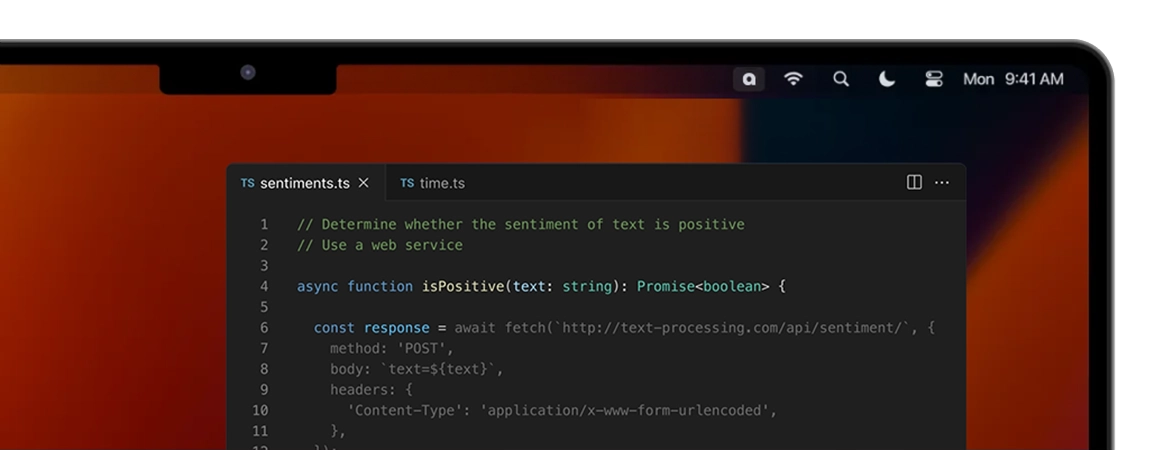Screen dimensions: 1164x451
Task: Click the Promise<boolean> return type
Action: click(703, 286)
